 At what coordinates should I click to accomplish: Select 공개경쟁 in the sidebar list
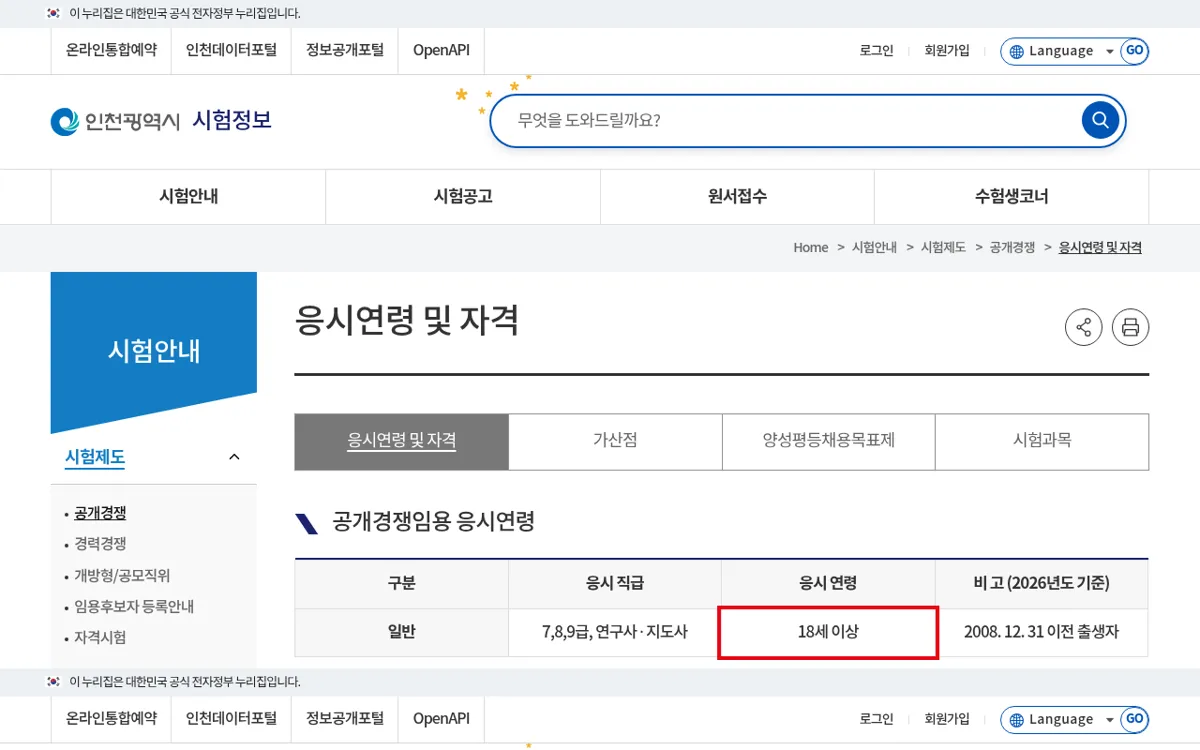coord(100,513)
